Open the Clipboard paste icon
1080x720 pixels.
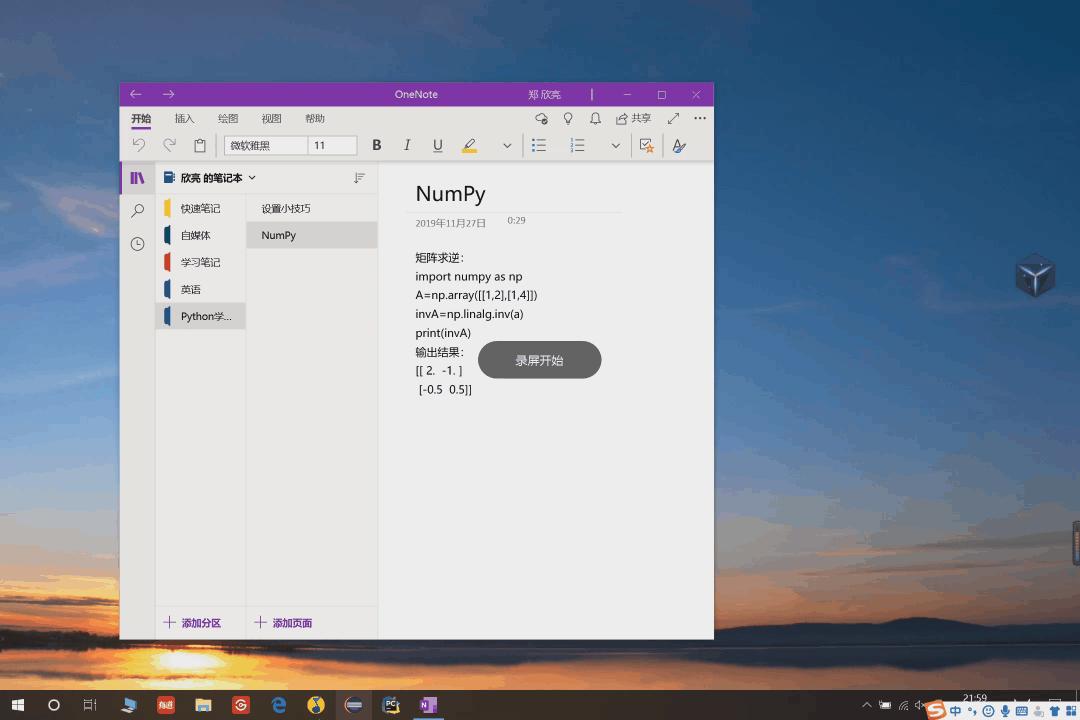(199, 145)
